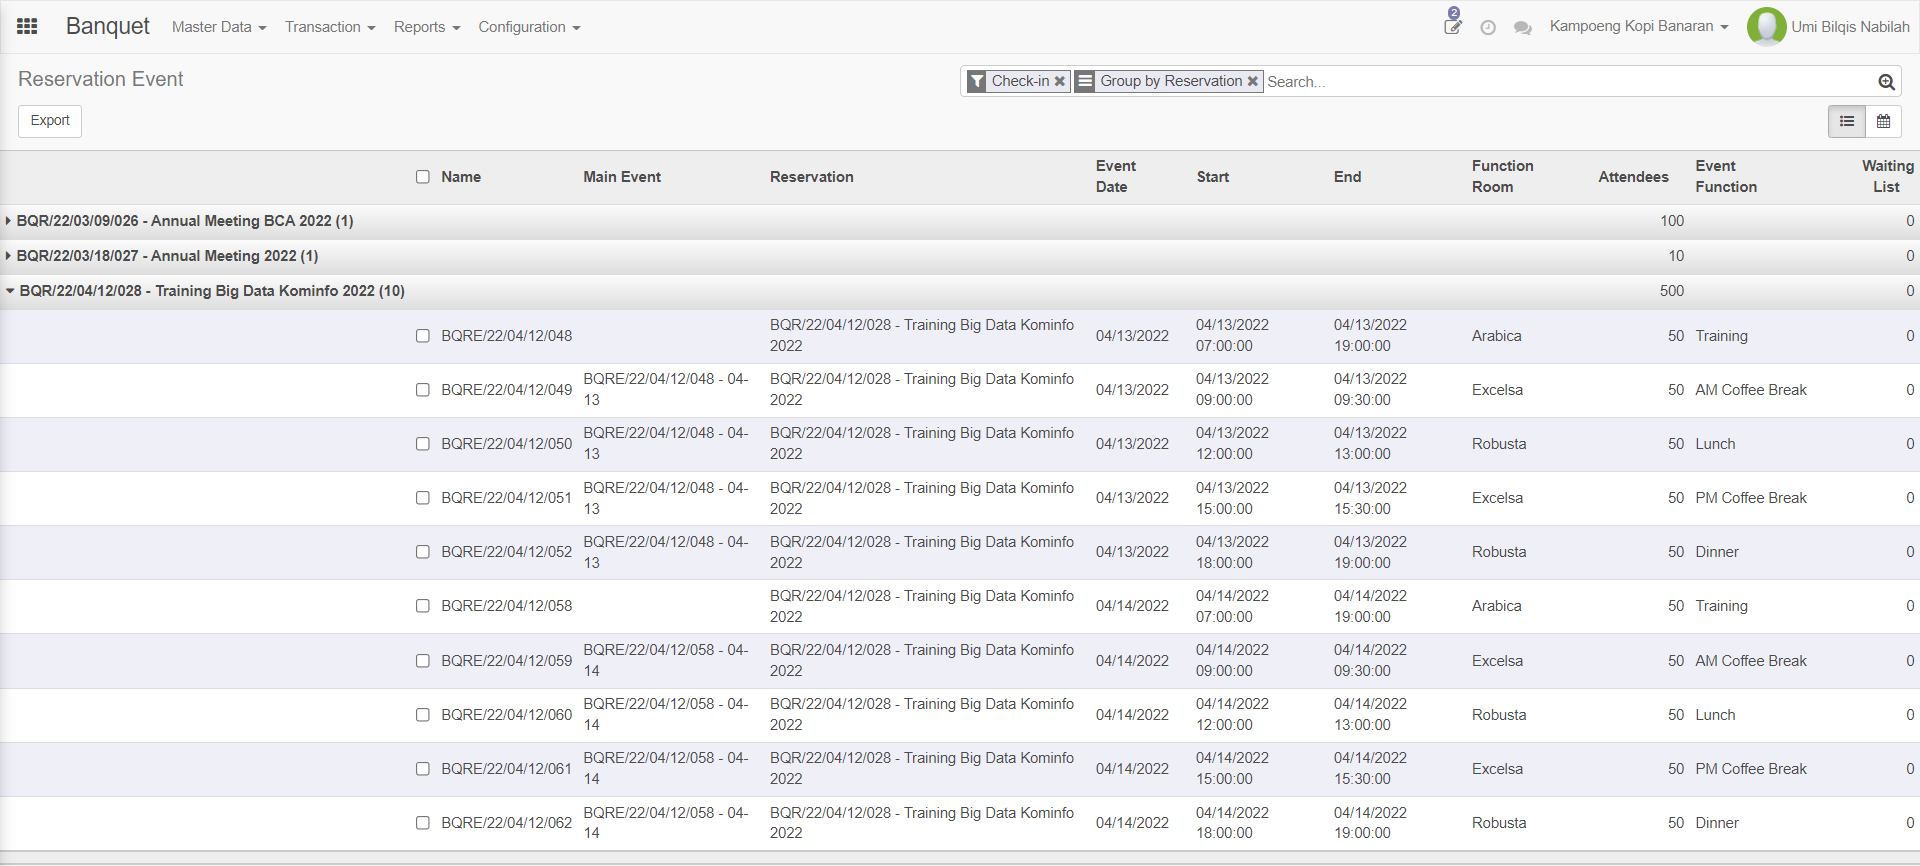Click Arabica in row BQRE/22/04/12/058
Screen dimensions: 1920x866
tap(1496, 606)
